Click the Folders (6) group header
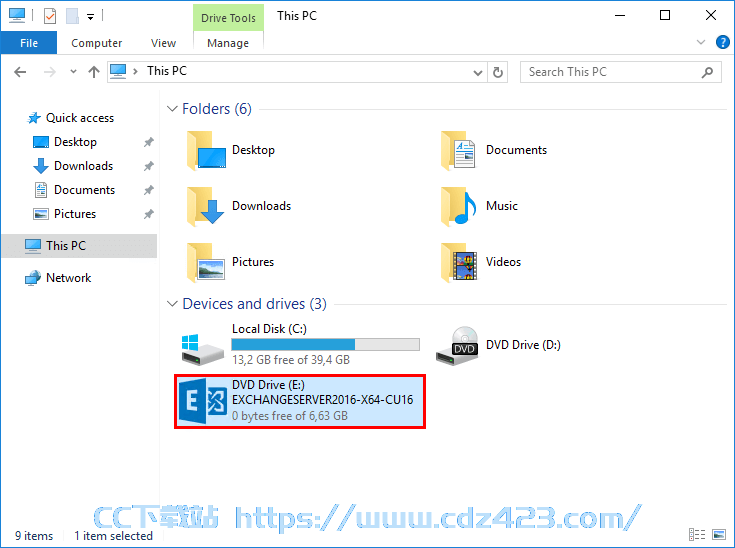This screenshot has height=548, width=735. tap(217, 109)
